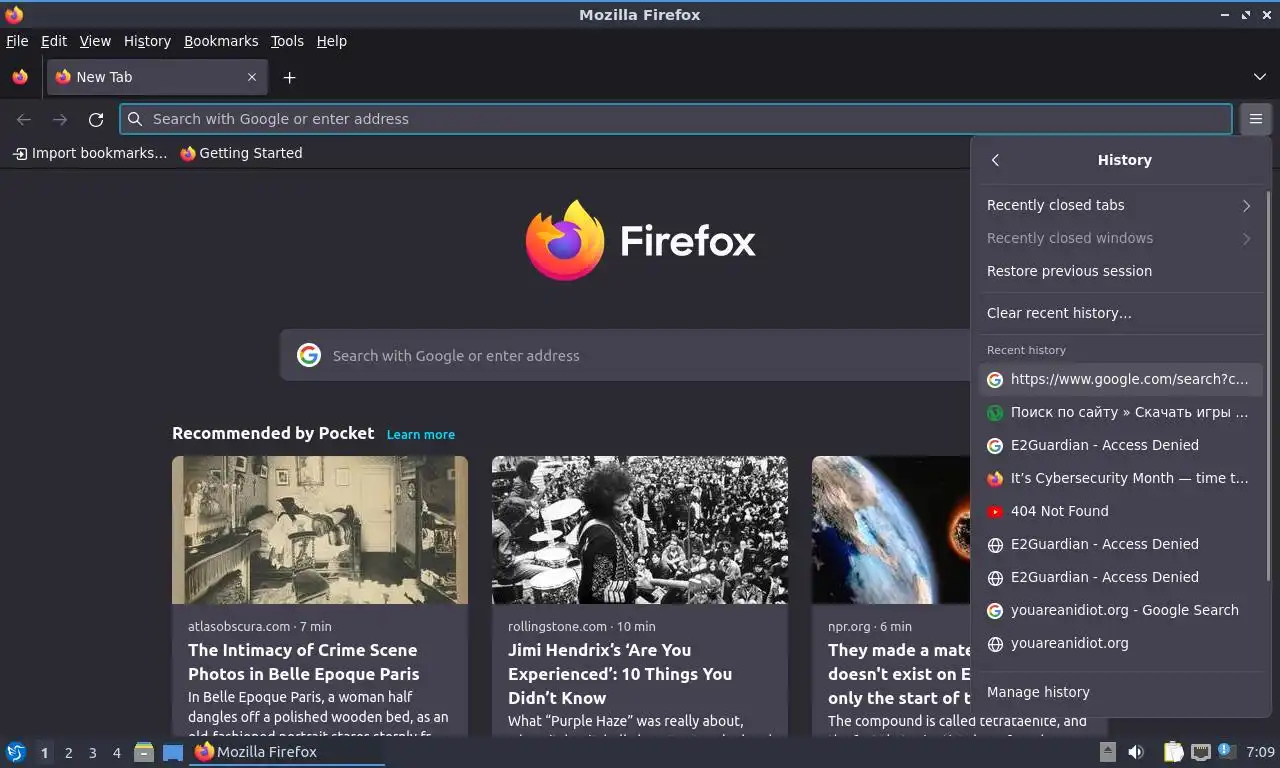Open the Bookmarks menu
The height and width of the screenshot is (768, 1280).
coord(221,41)
